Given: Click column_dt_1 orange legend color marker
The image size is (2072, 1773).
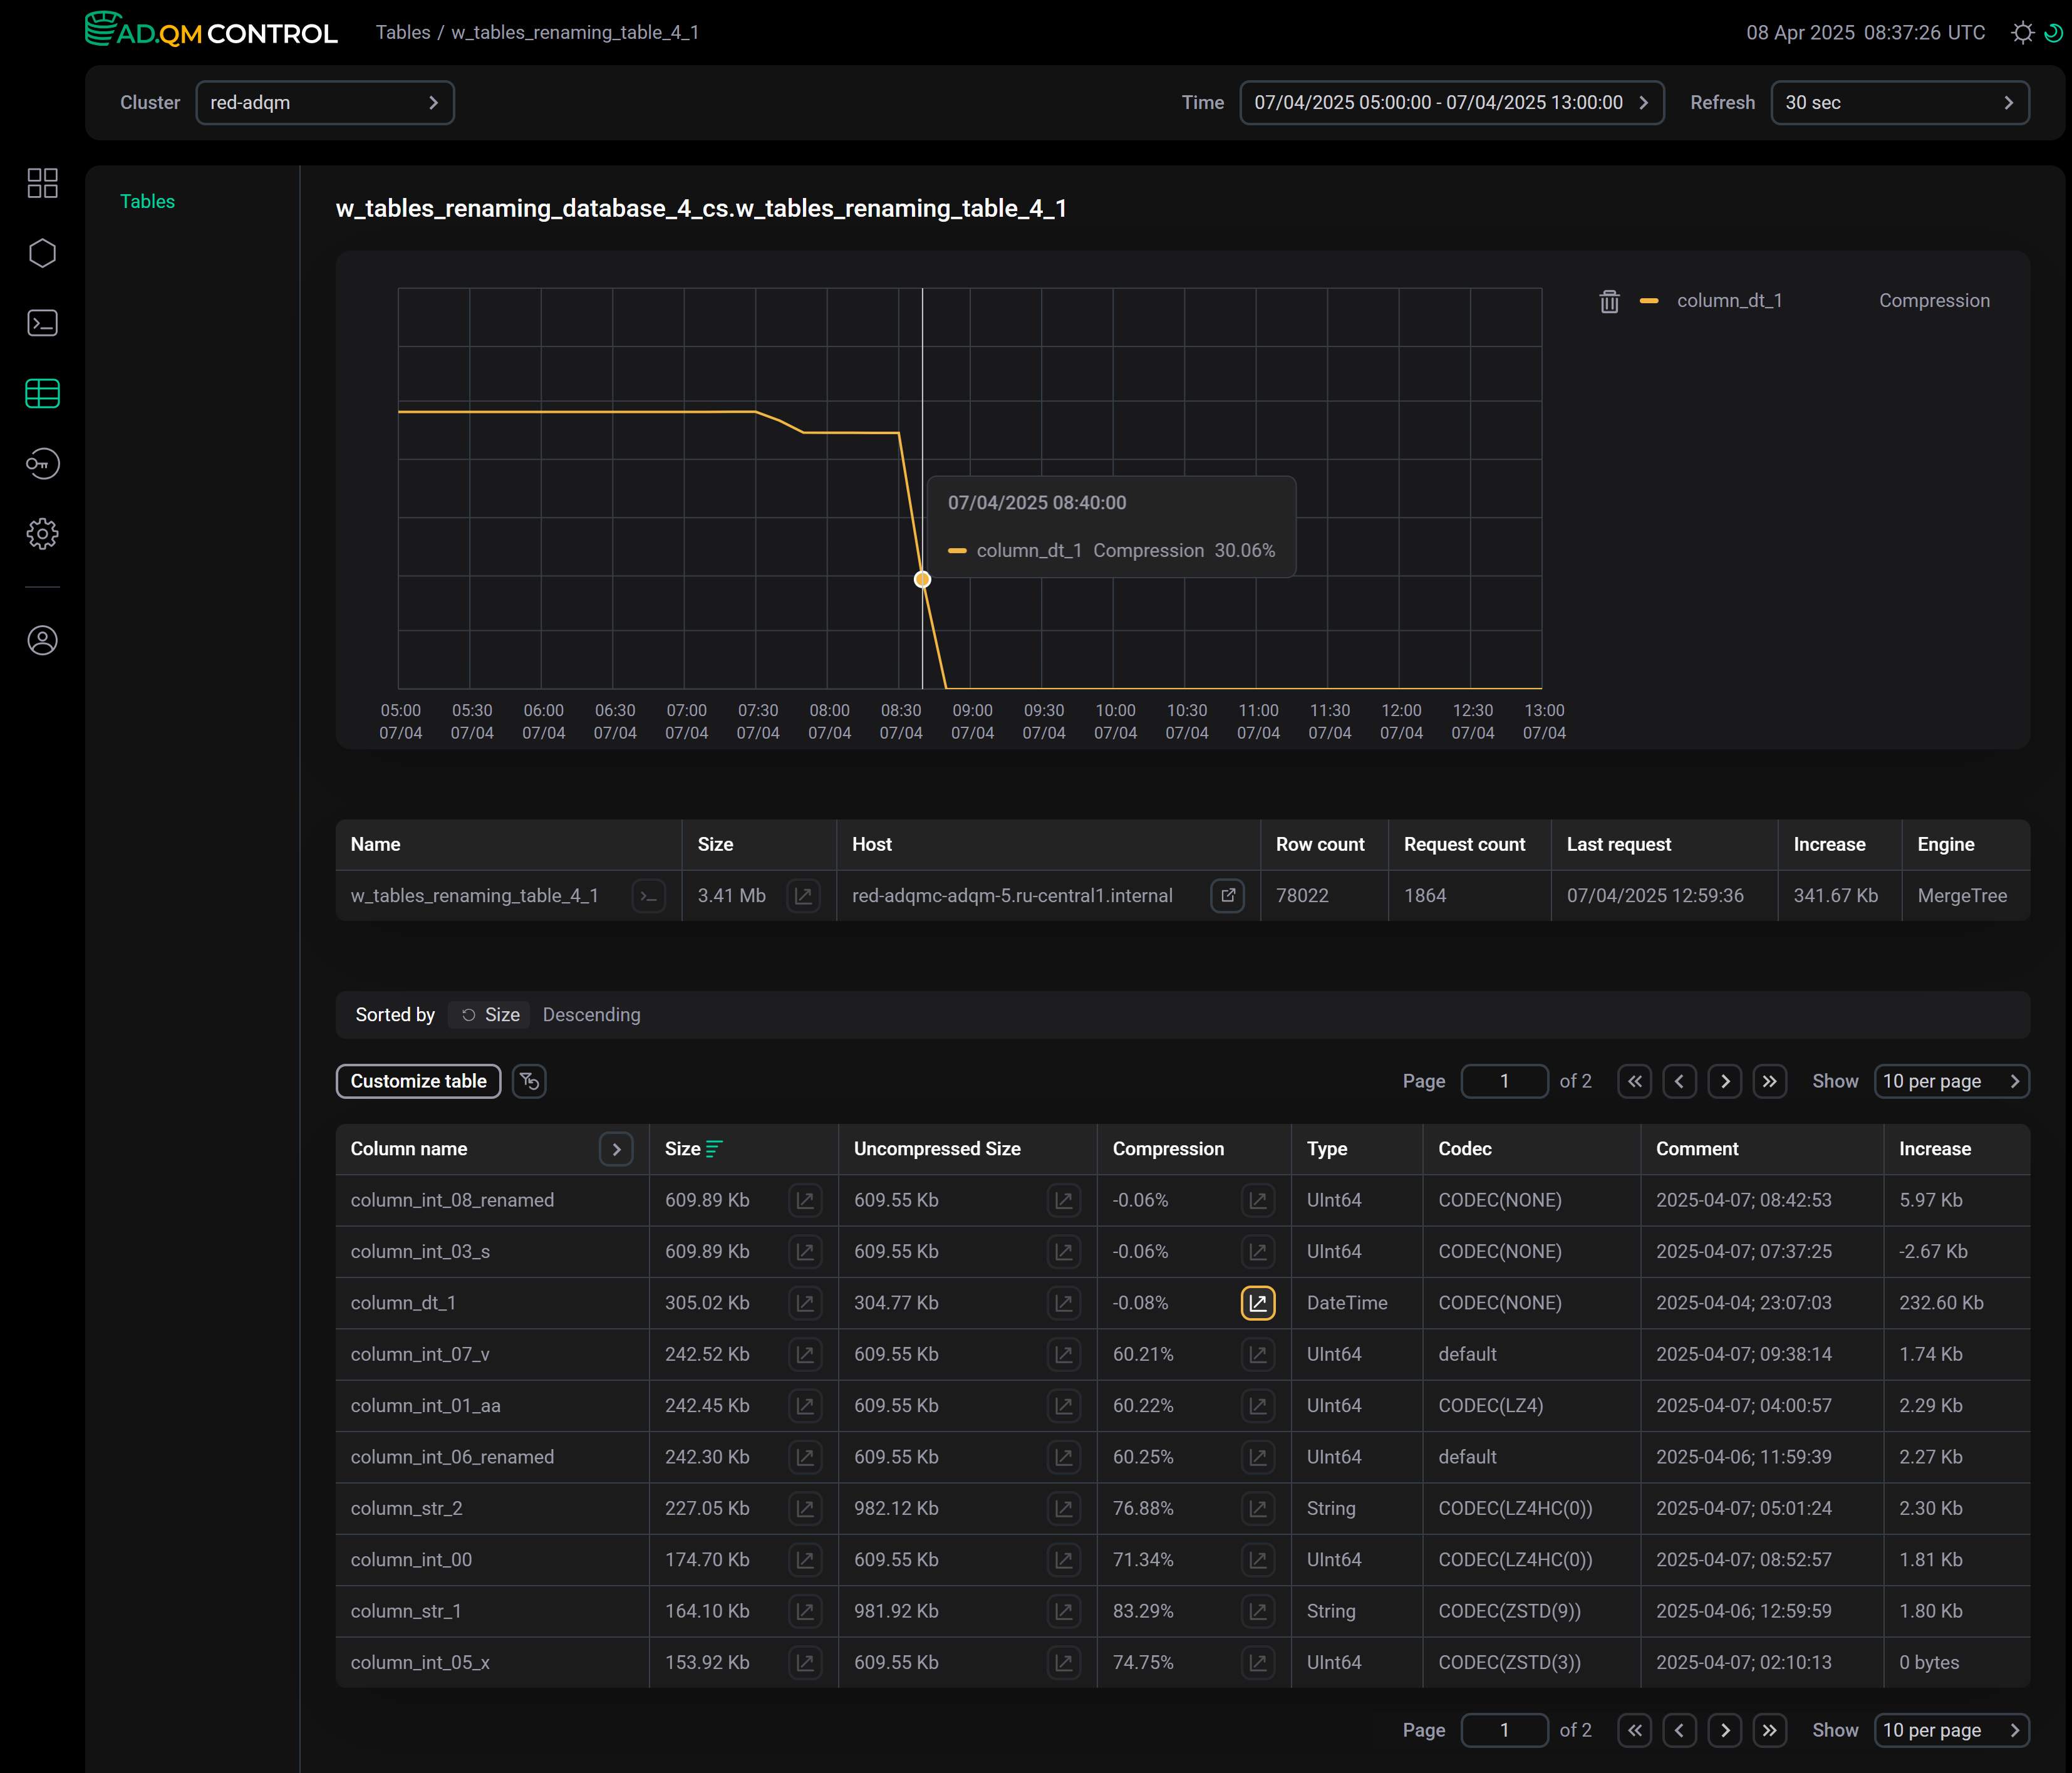Looking at the screenshot, I should coord(1649,301).
